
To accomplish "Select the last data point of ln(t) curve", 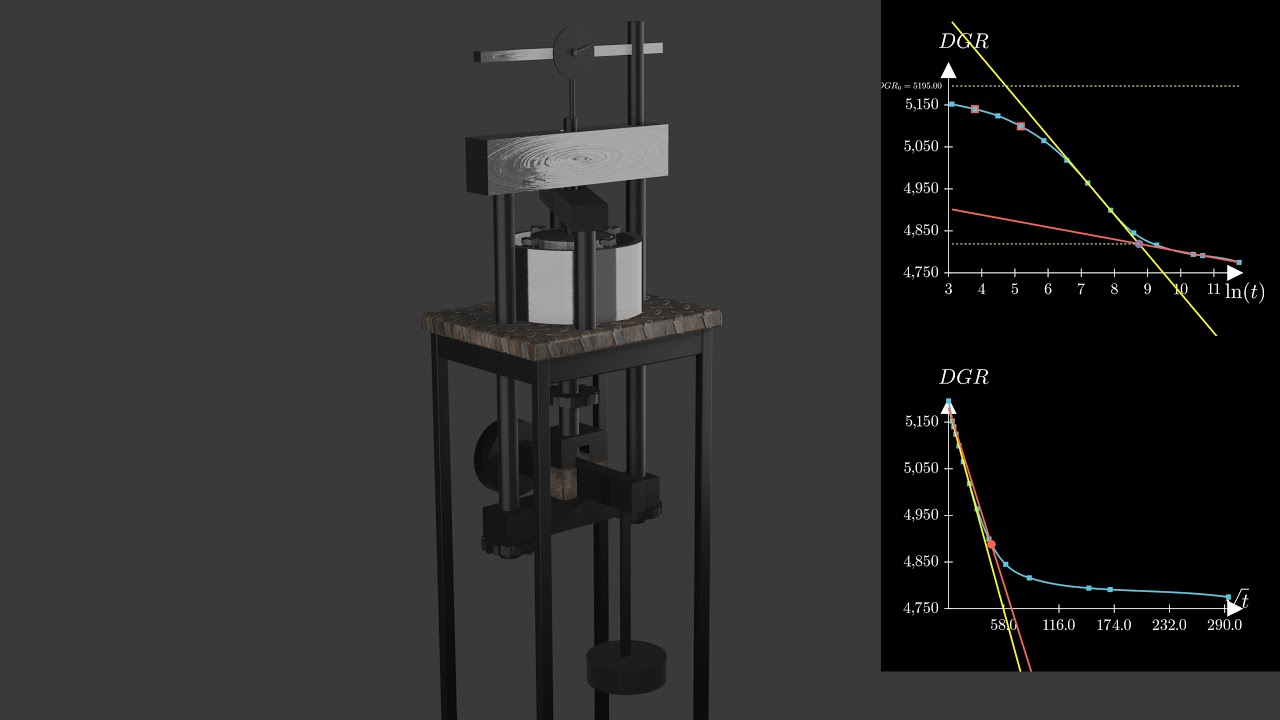I will (x=1239, y=263).
